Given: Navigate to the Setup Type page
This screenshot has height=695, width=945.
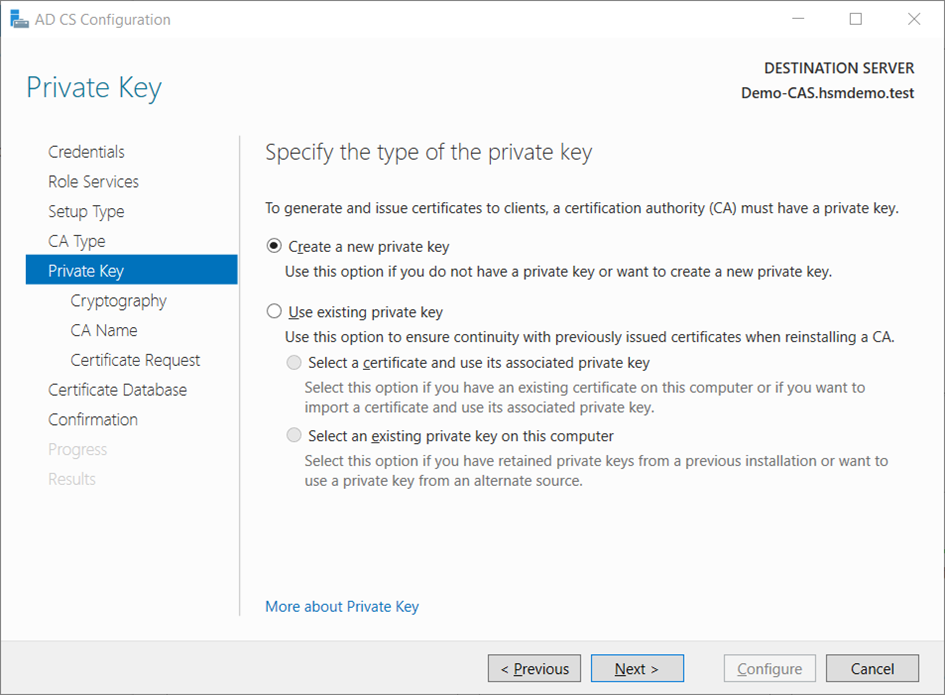Looking at the screenshot, I should (x=86, y=212).
